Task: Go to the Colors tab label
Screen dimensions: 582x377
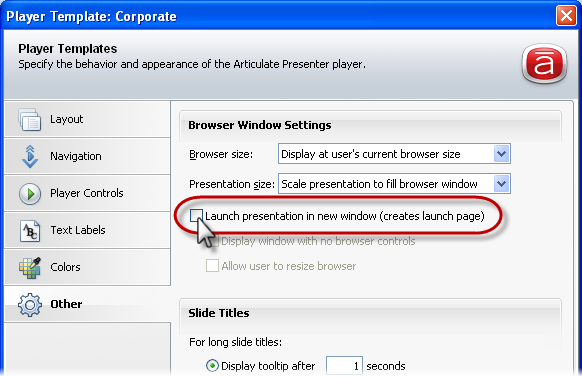Action: (x=65, y=267)
